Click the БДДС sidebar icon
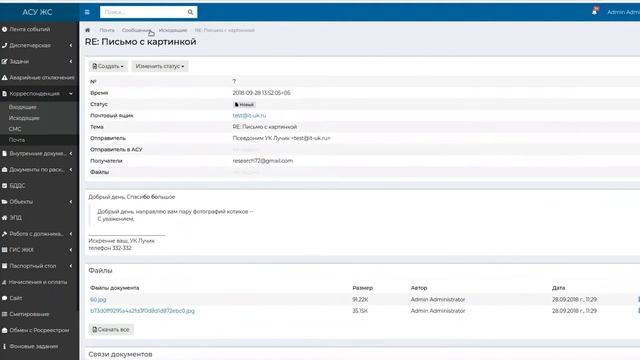The height and width of the screenshot is (360, 640). point(4,186)
